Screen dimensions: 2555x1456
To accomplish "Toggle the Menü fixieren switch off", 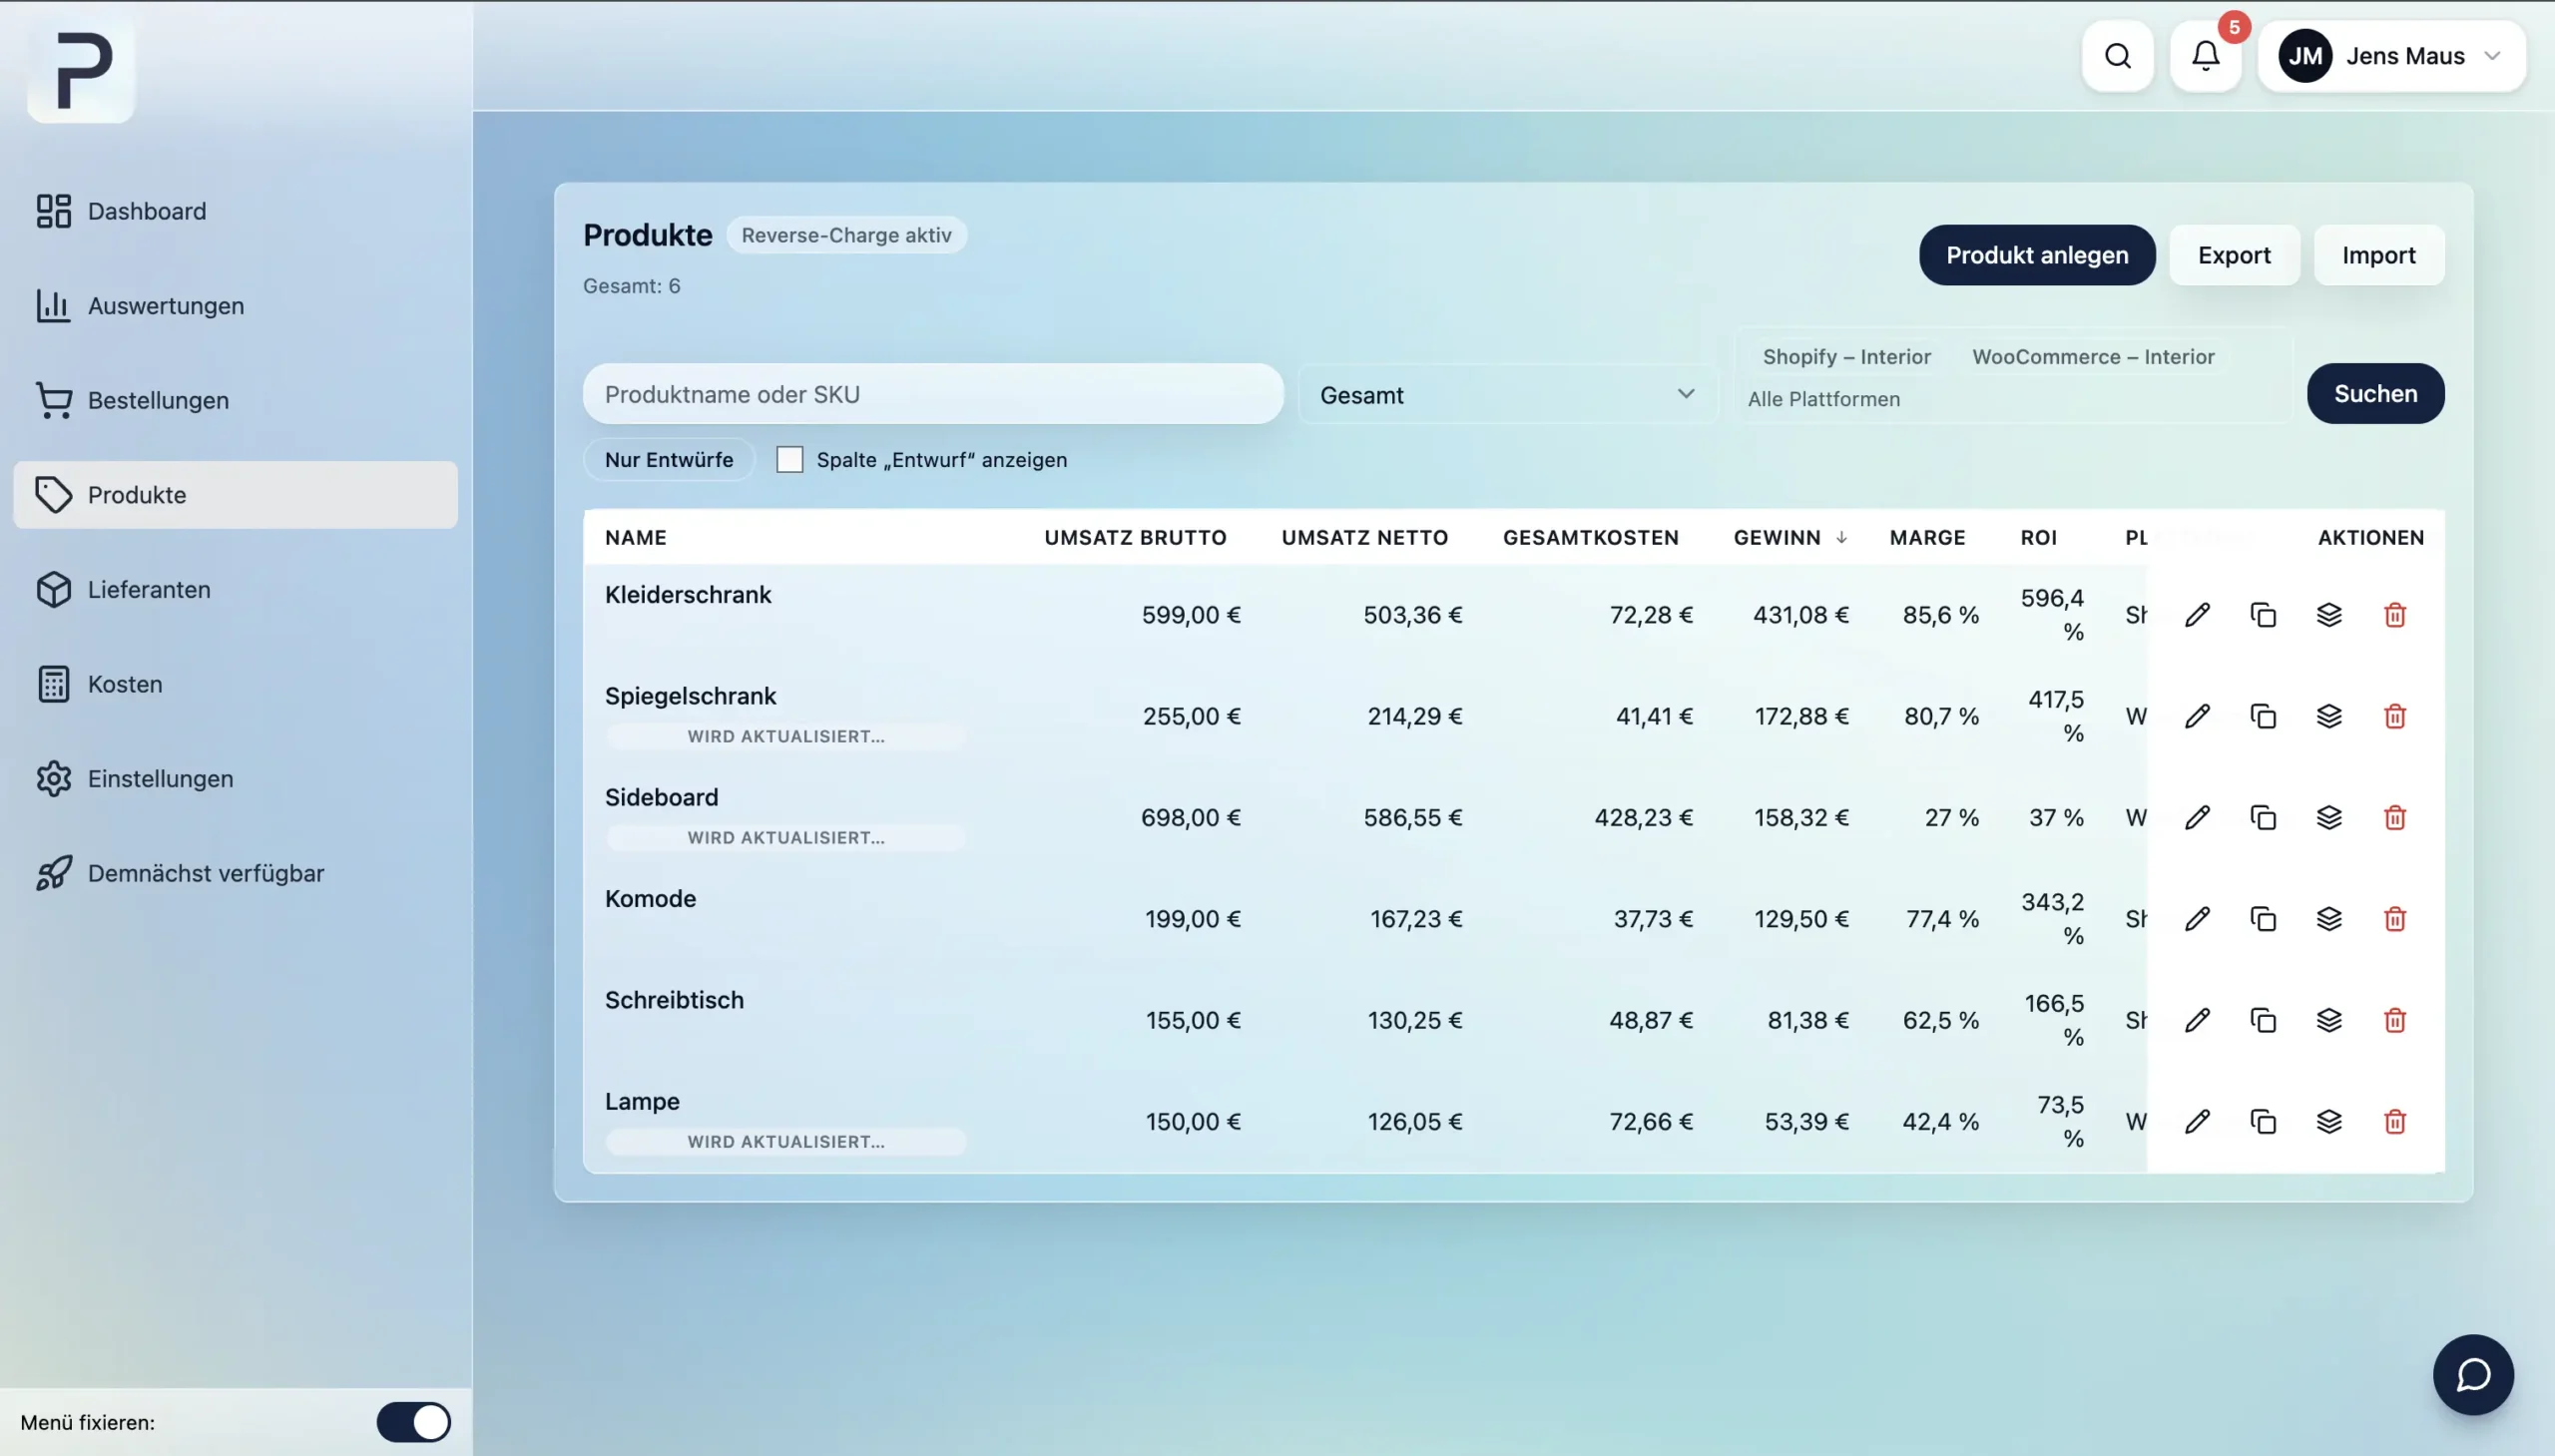I will 413,1422.
